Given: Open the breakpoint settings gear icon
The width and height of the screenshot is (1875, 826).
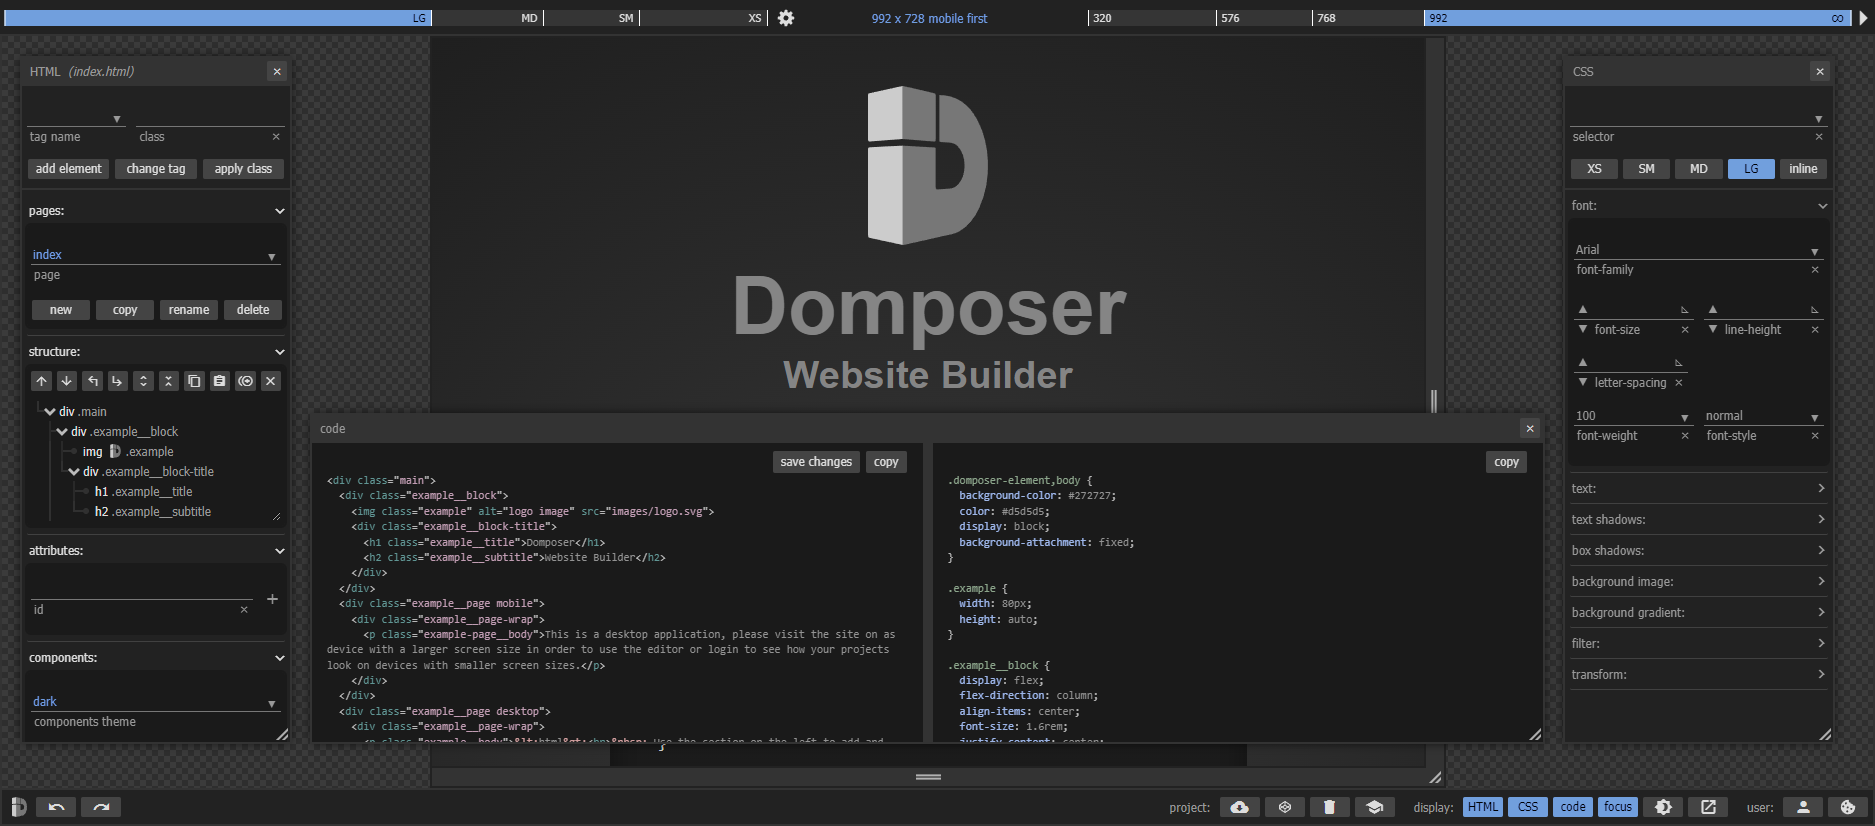Looking at the screenshot, I should [786, 18].
